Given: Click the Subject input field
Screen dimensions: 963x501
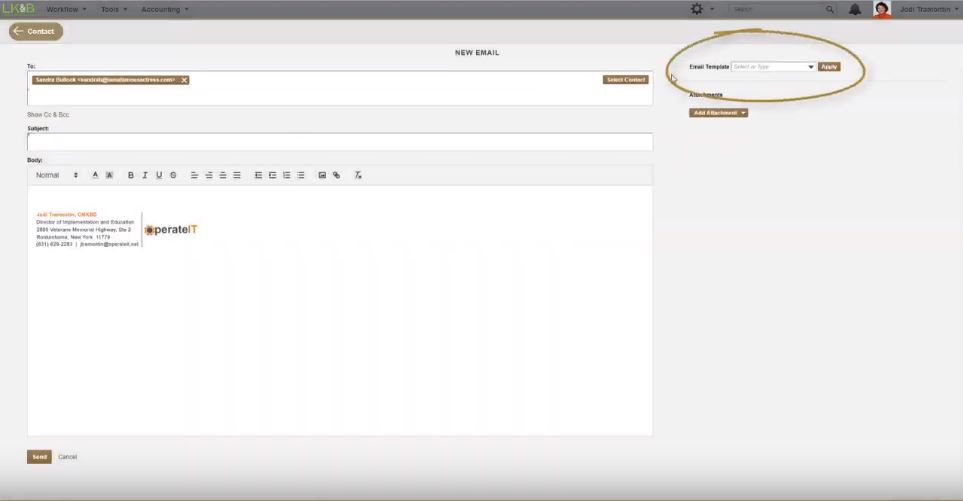Looking at the screenshot, I should (x=340, y=142).
